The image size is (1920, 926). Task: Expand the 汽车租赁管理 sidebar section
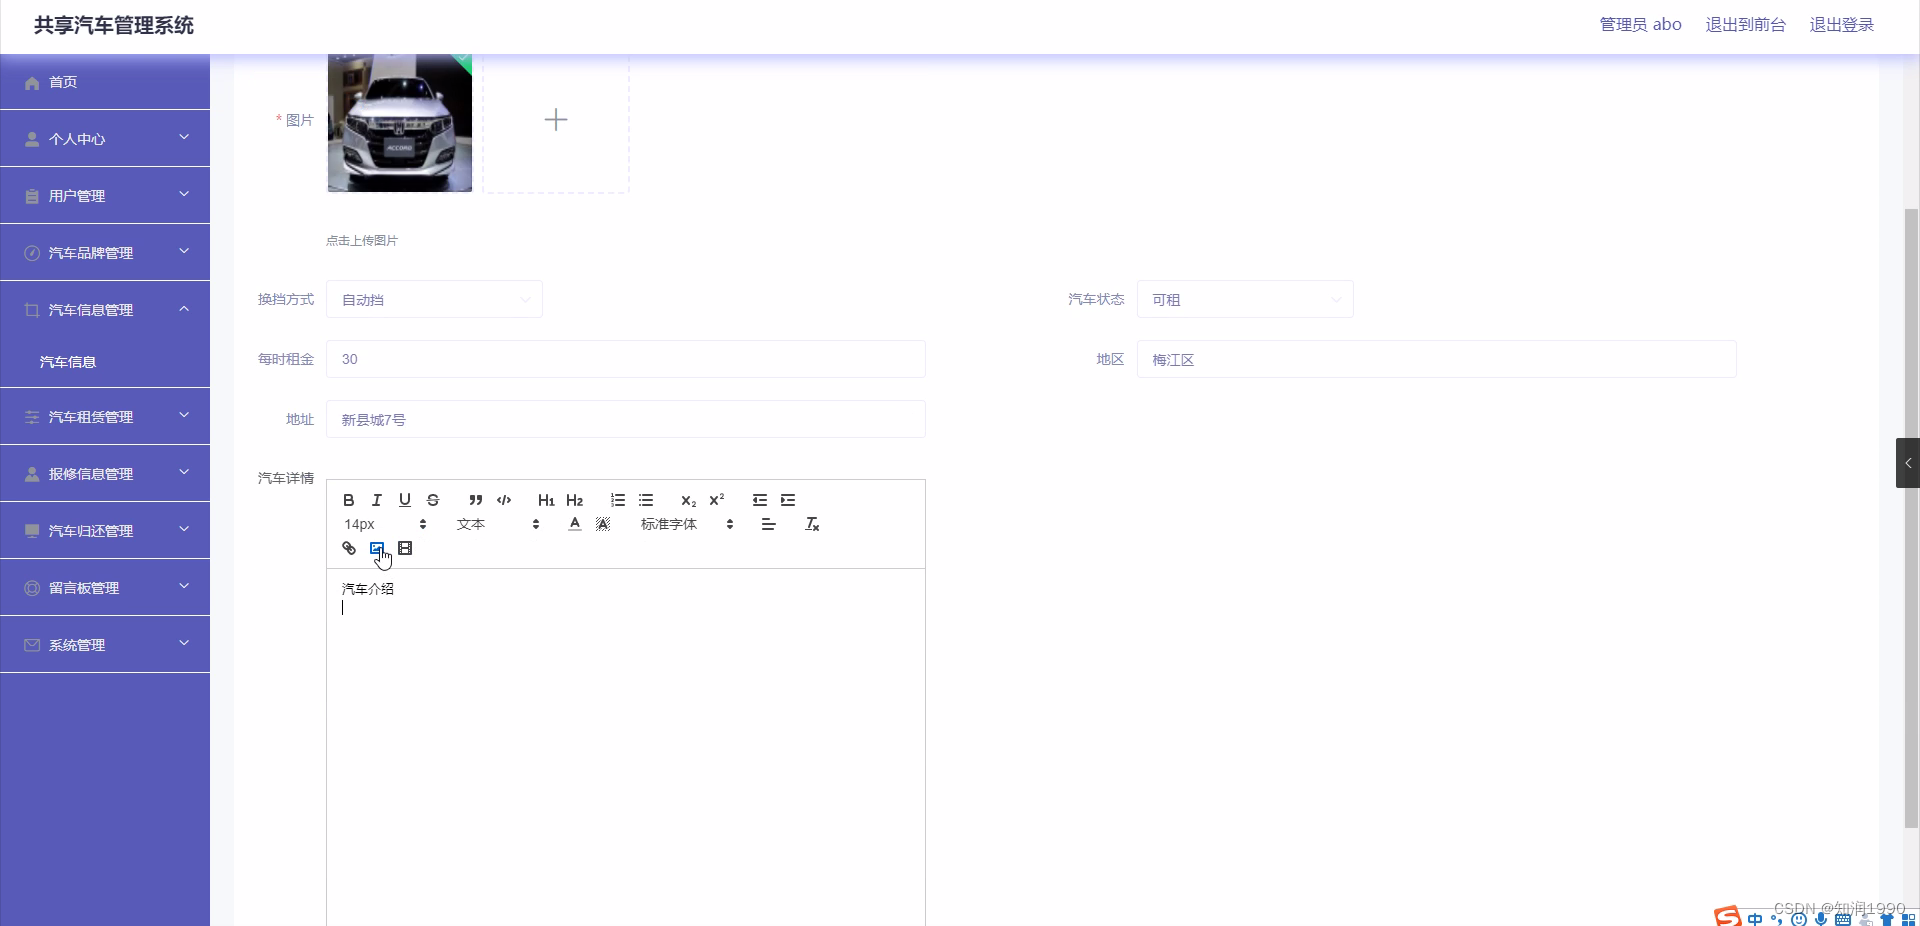coord(104,416)
